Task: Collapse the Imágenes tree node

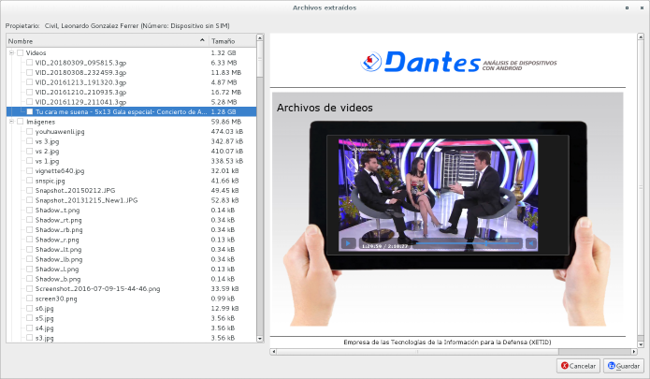Action: pyautogui.click(x=12, y=121)
